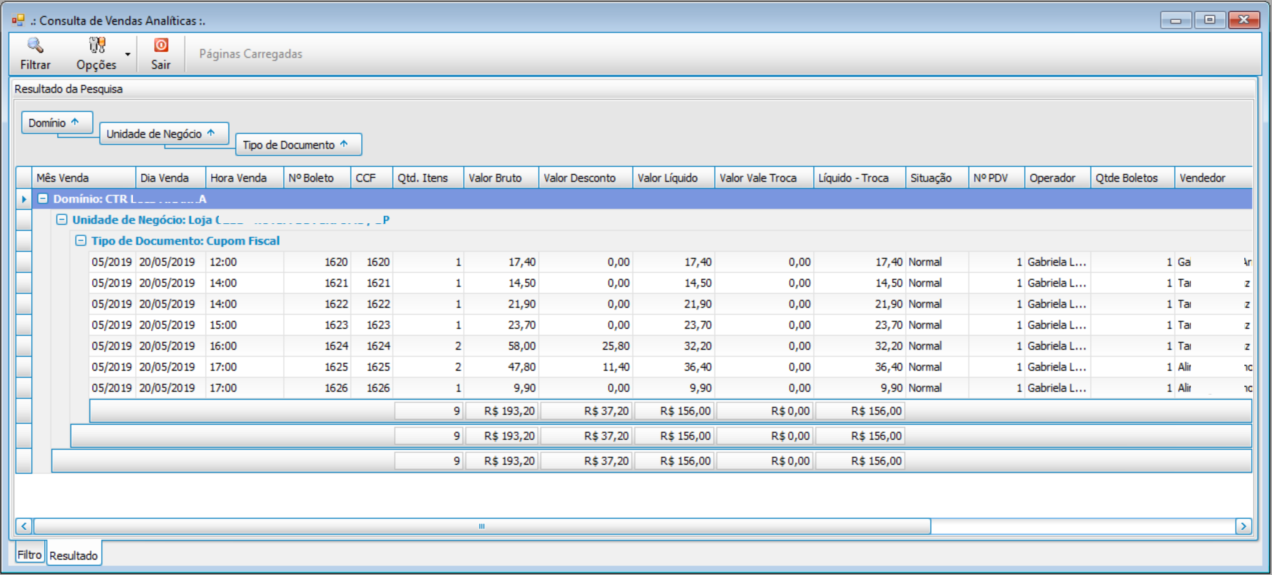Click the Nº Boleto column header
The height and width of the screenshot is (575, 1272).
(x=317, y=178)
